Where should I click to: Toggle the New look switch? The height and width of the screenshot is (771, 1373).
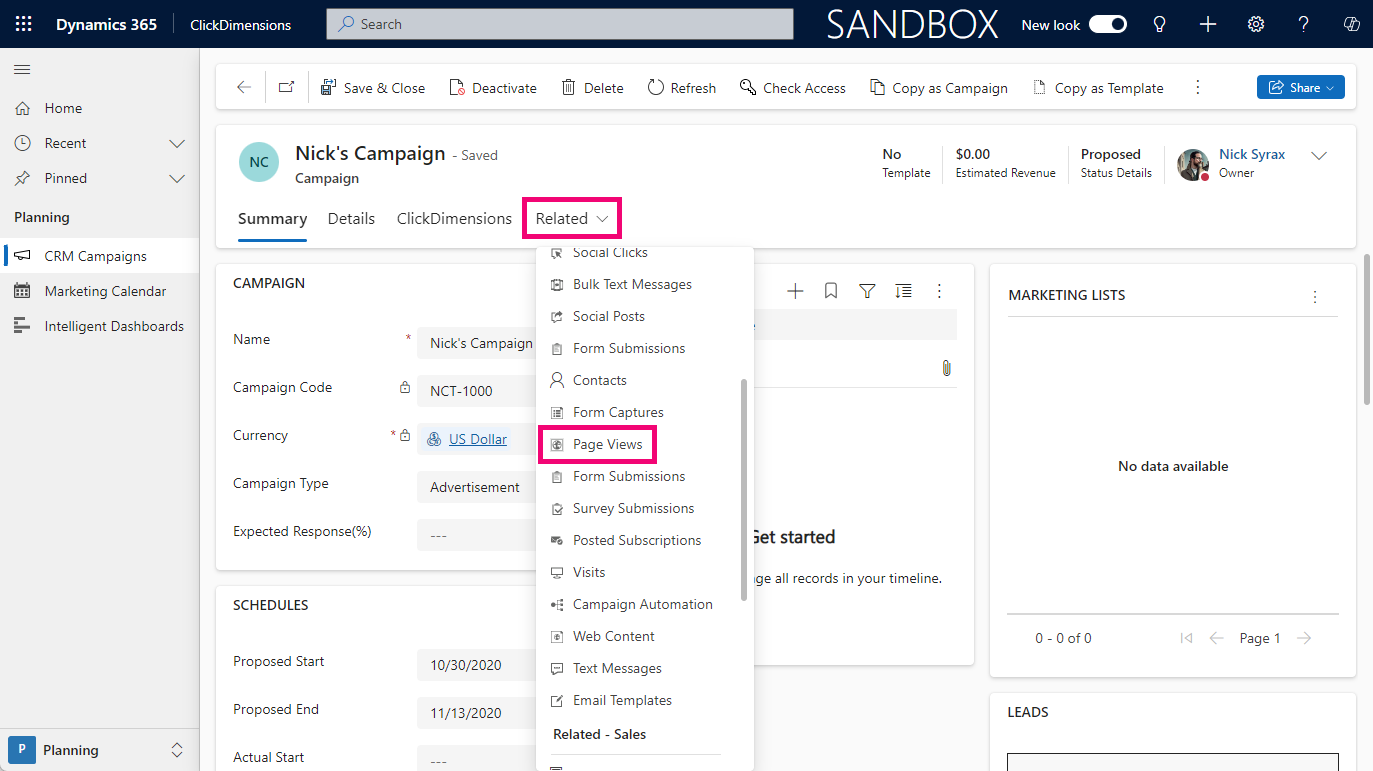(x=1108, y=24)
